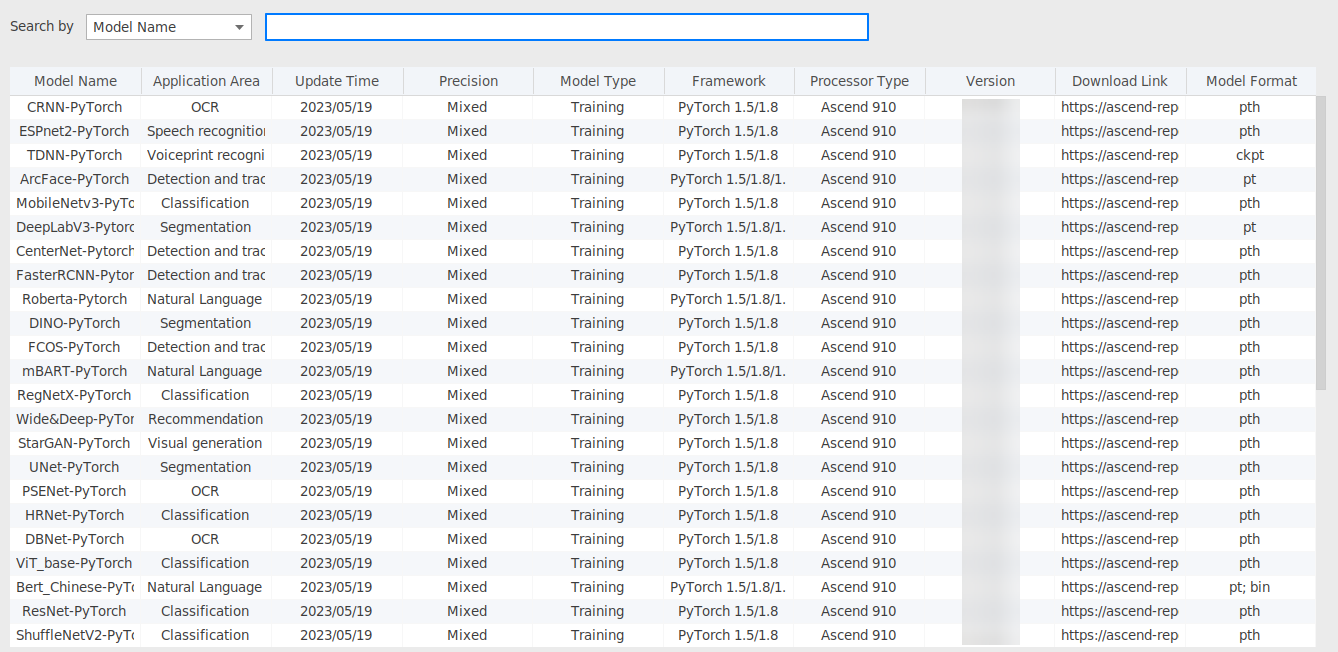Click the TDNN-PyTorch model name
1338x652 pixels.
(x=75, y=155)
